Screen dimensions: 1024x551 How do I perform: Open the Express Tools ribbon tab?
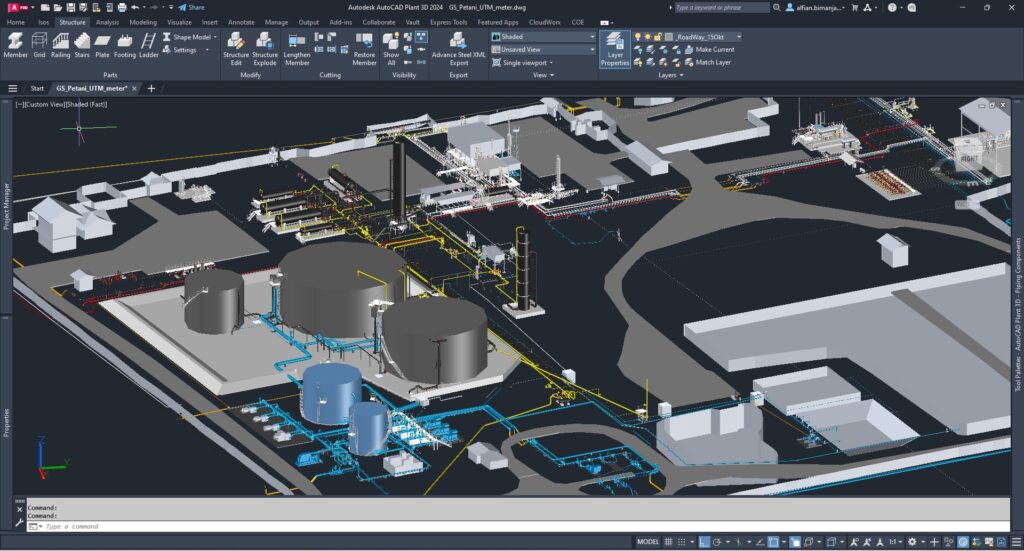[x=448, y=22]
